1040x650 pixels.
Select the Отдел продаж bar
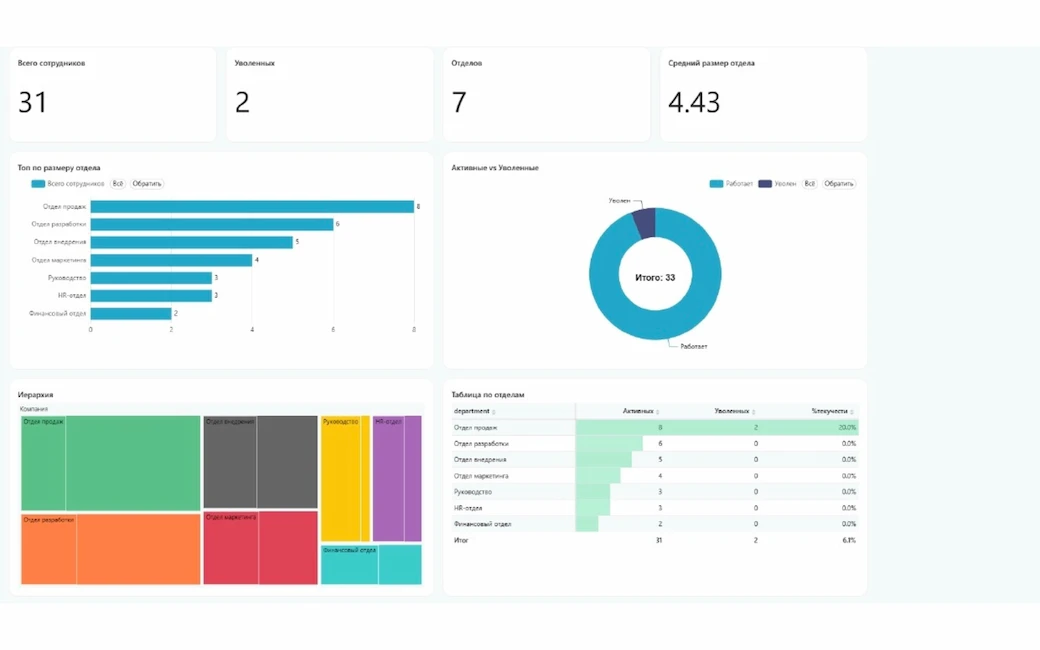point(252,207)
